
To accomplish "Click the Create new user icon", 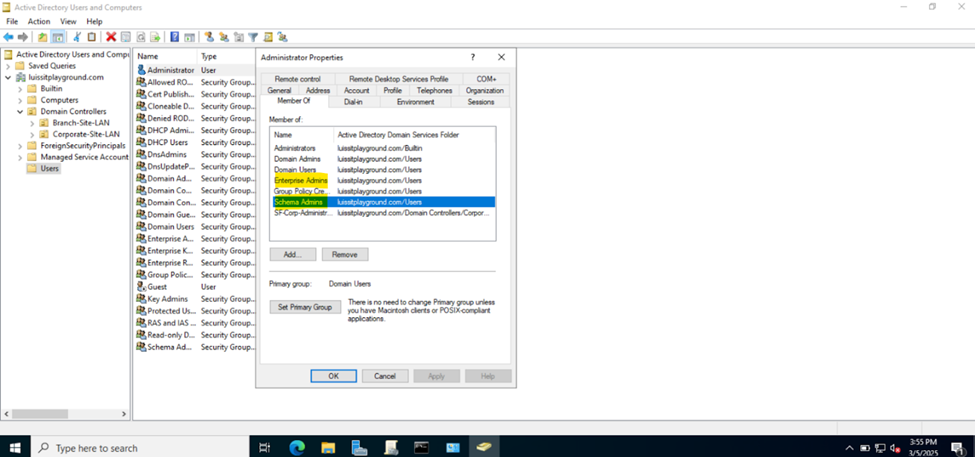I will [x=209, y=37].
